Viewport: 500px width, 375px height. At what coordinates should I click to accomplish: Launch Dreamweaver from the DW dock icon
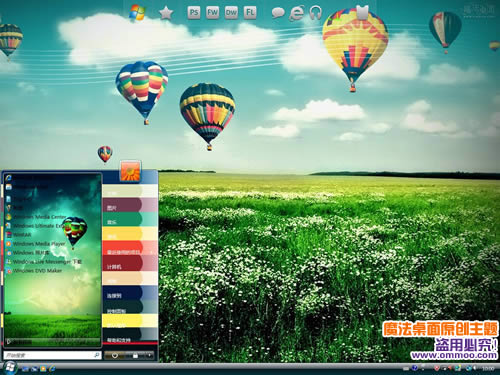tap(231, 13)
